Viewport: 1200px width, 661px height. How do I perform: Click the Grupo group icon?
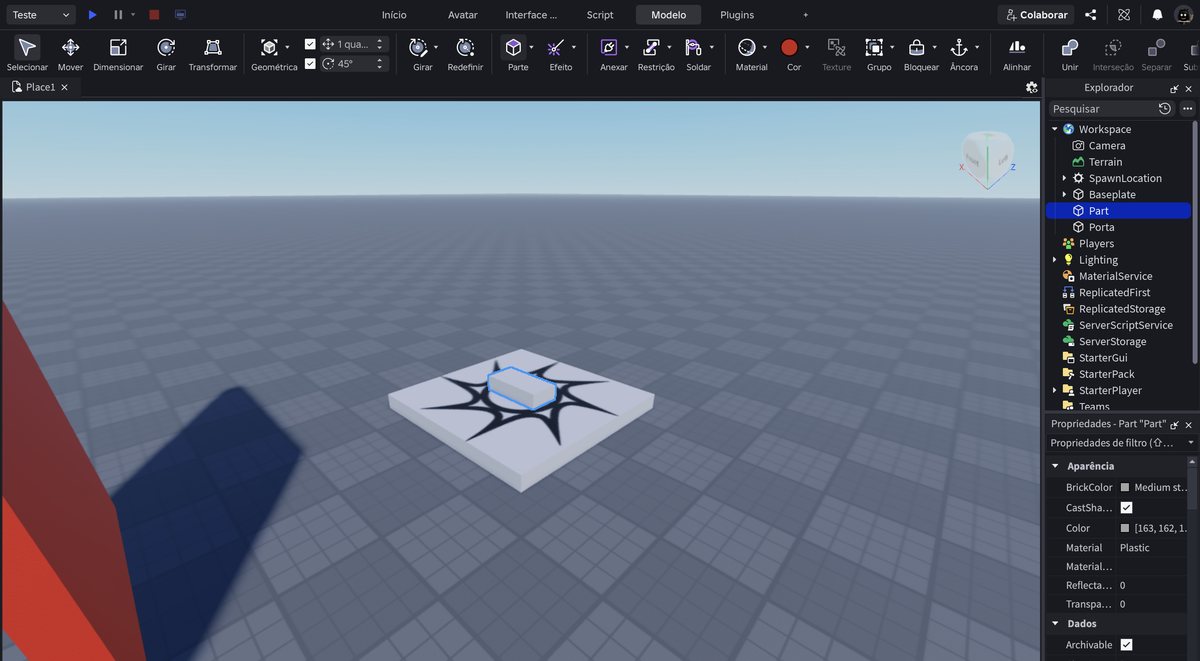pos(874,47)
